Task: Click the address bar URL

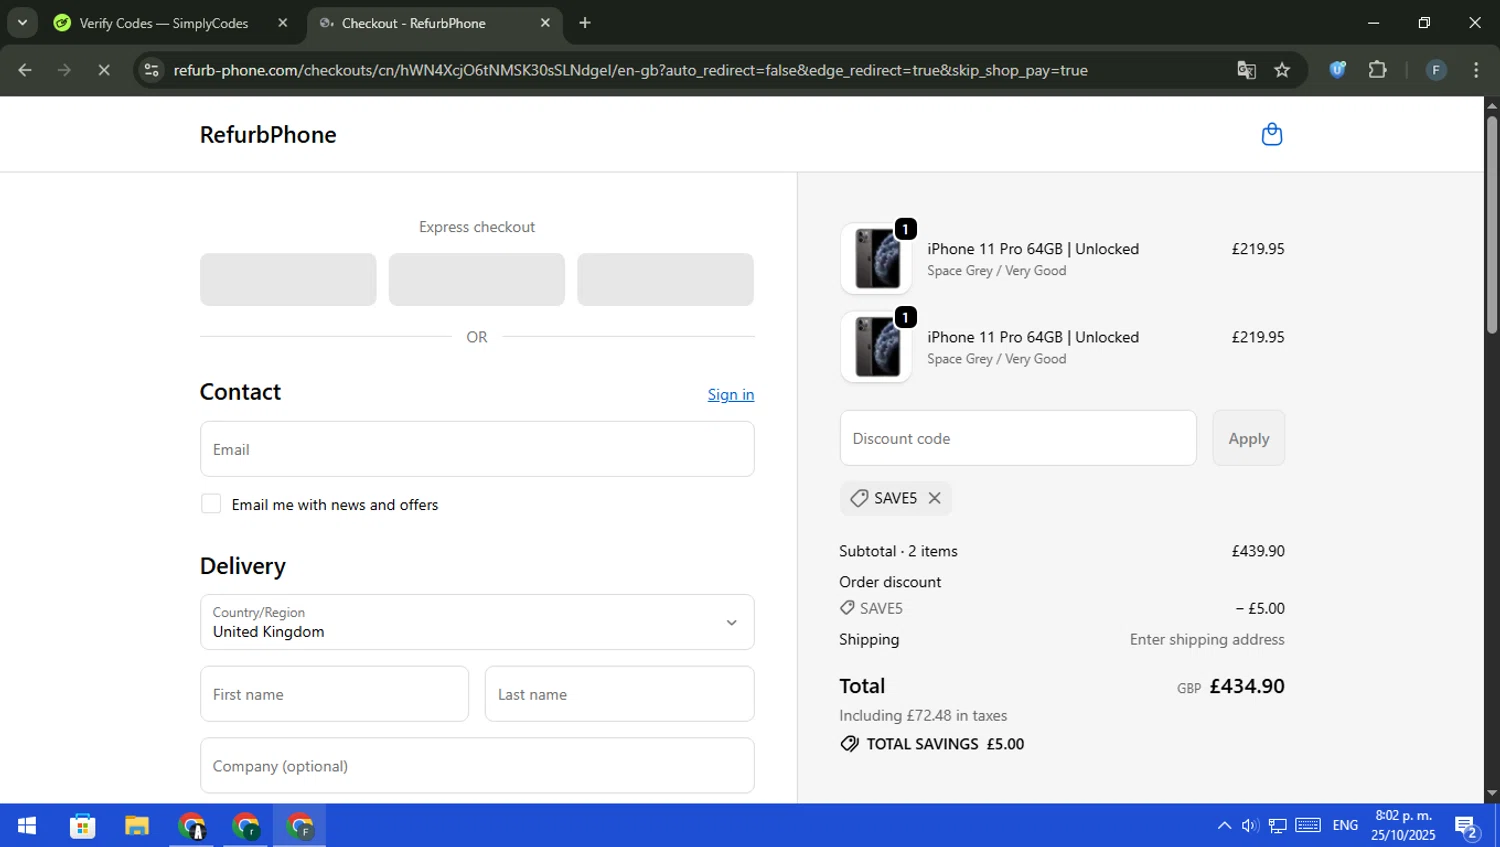Action: click(x=630, y=70)
